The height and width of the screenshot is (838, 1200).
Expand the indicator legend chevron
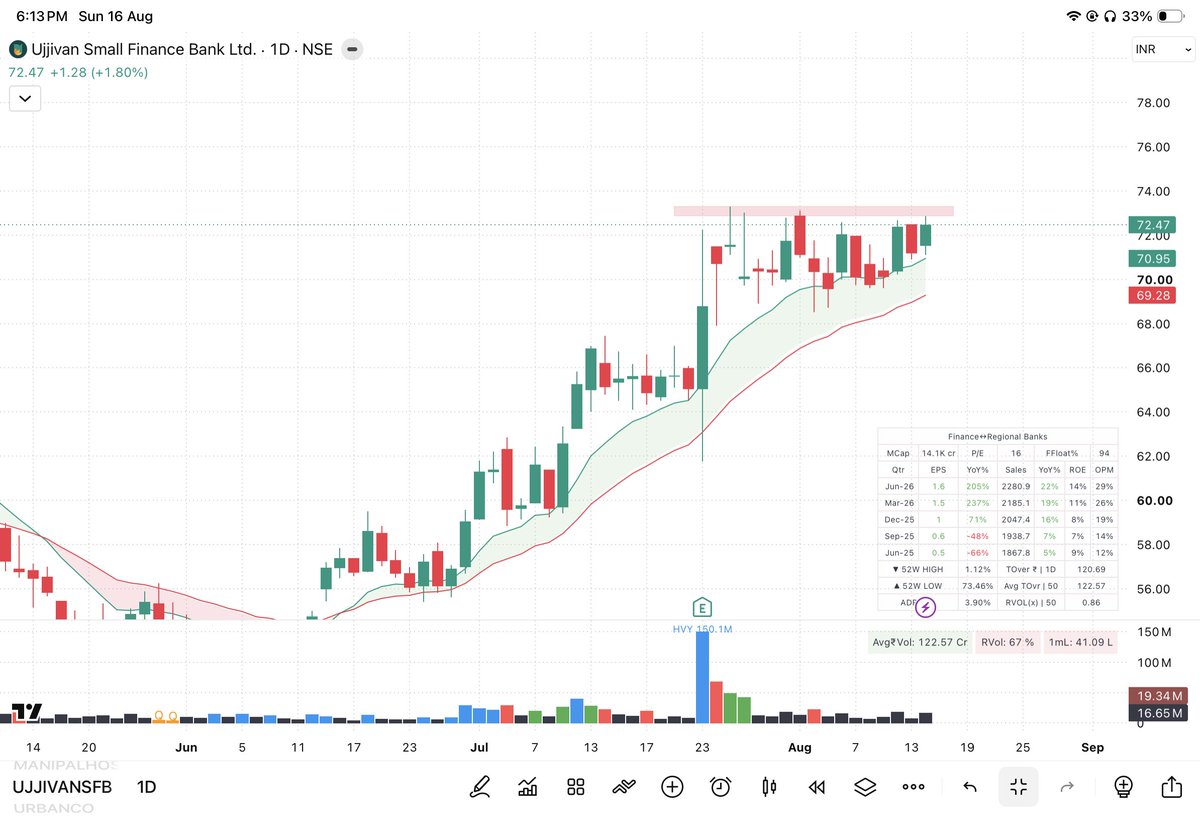tap(24, 98)
